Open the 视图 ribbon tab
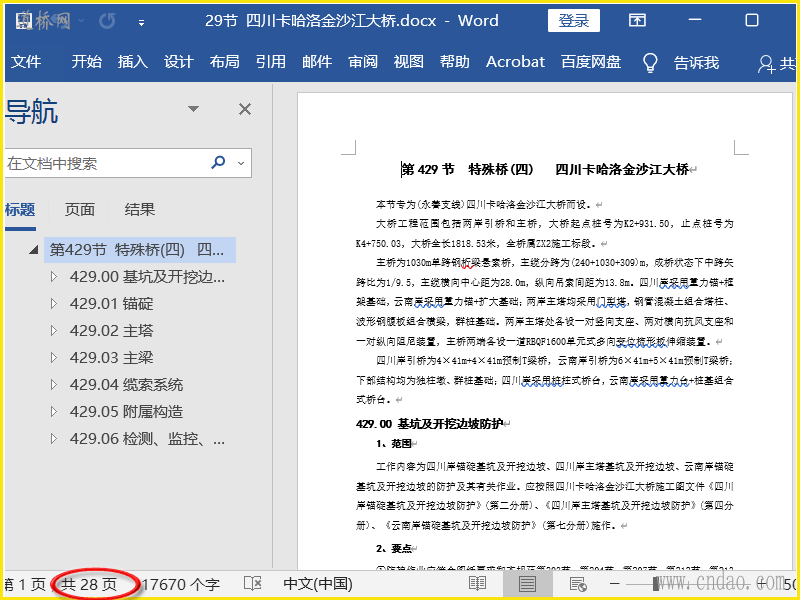The height and width of the screenshot is (600, 800). (x=409, y=62)
